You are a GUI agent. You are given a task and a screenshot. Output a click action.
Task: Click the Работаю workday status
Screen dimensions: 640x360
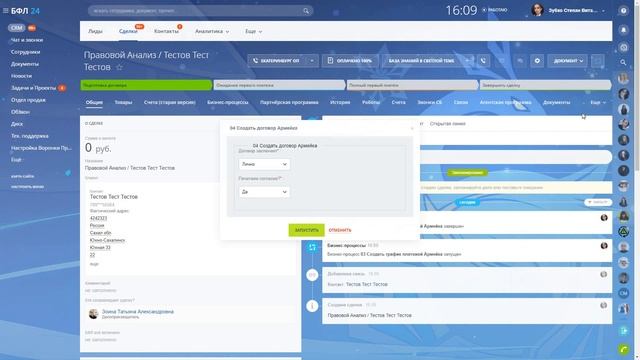coord(495,10)
